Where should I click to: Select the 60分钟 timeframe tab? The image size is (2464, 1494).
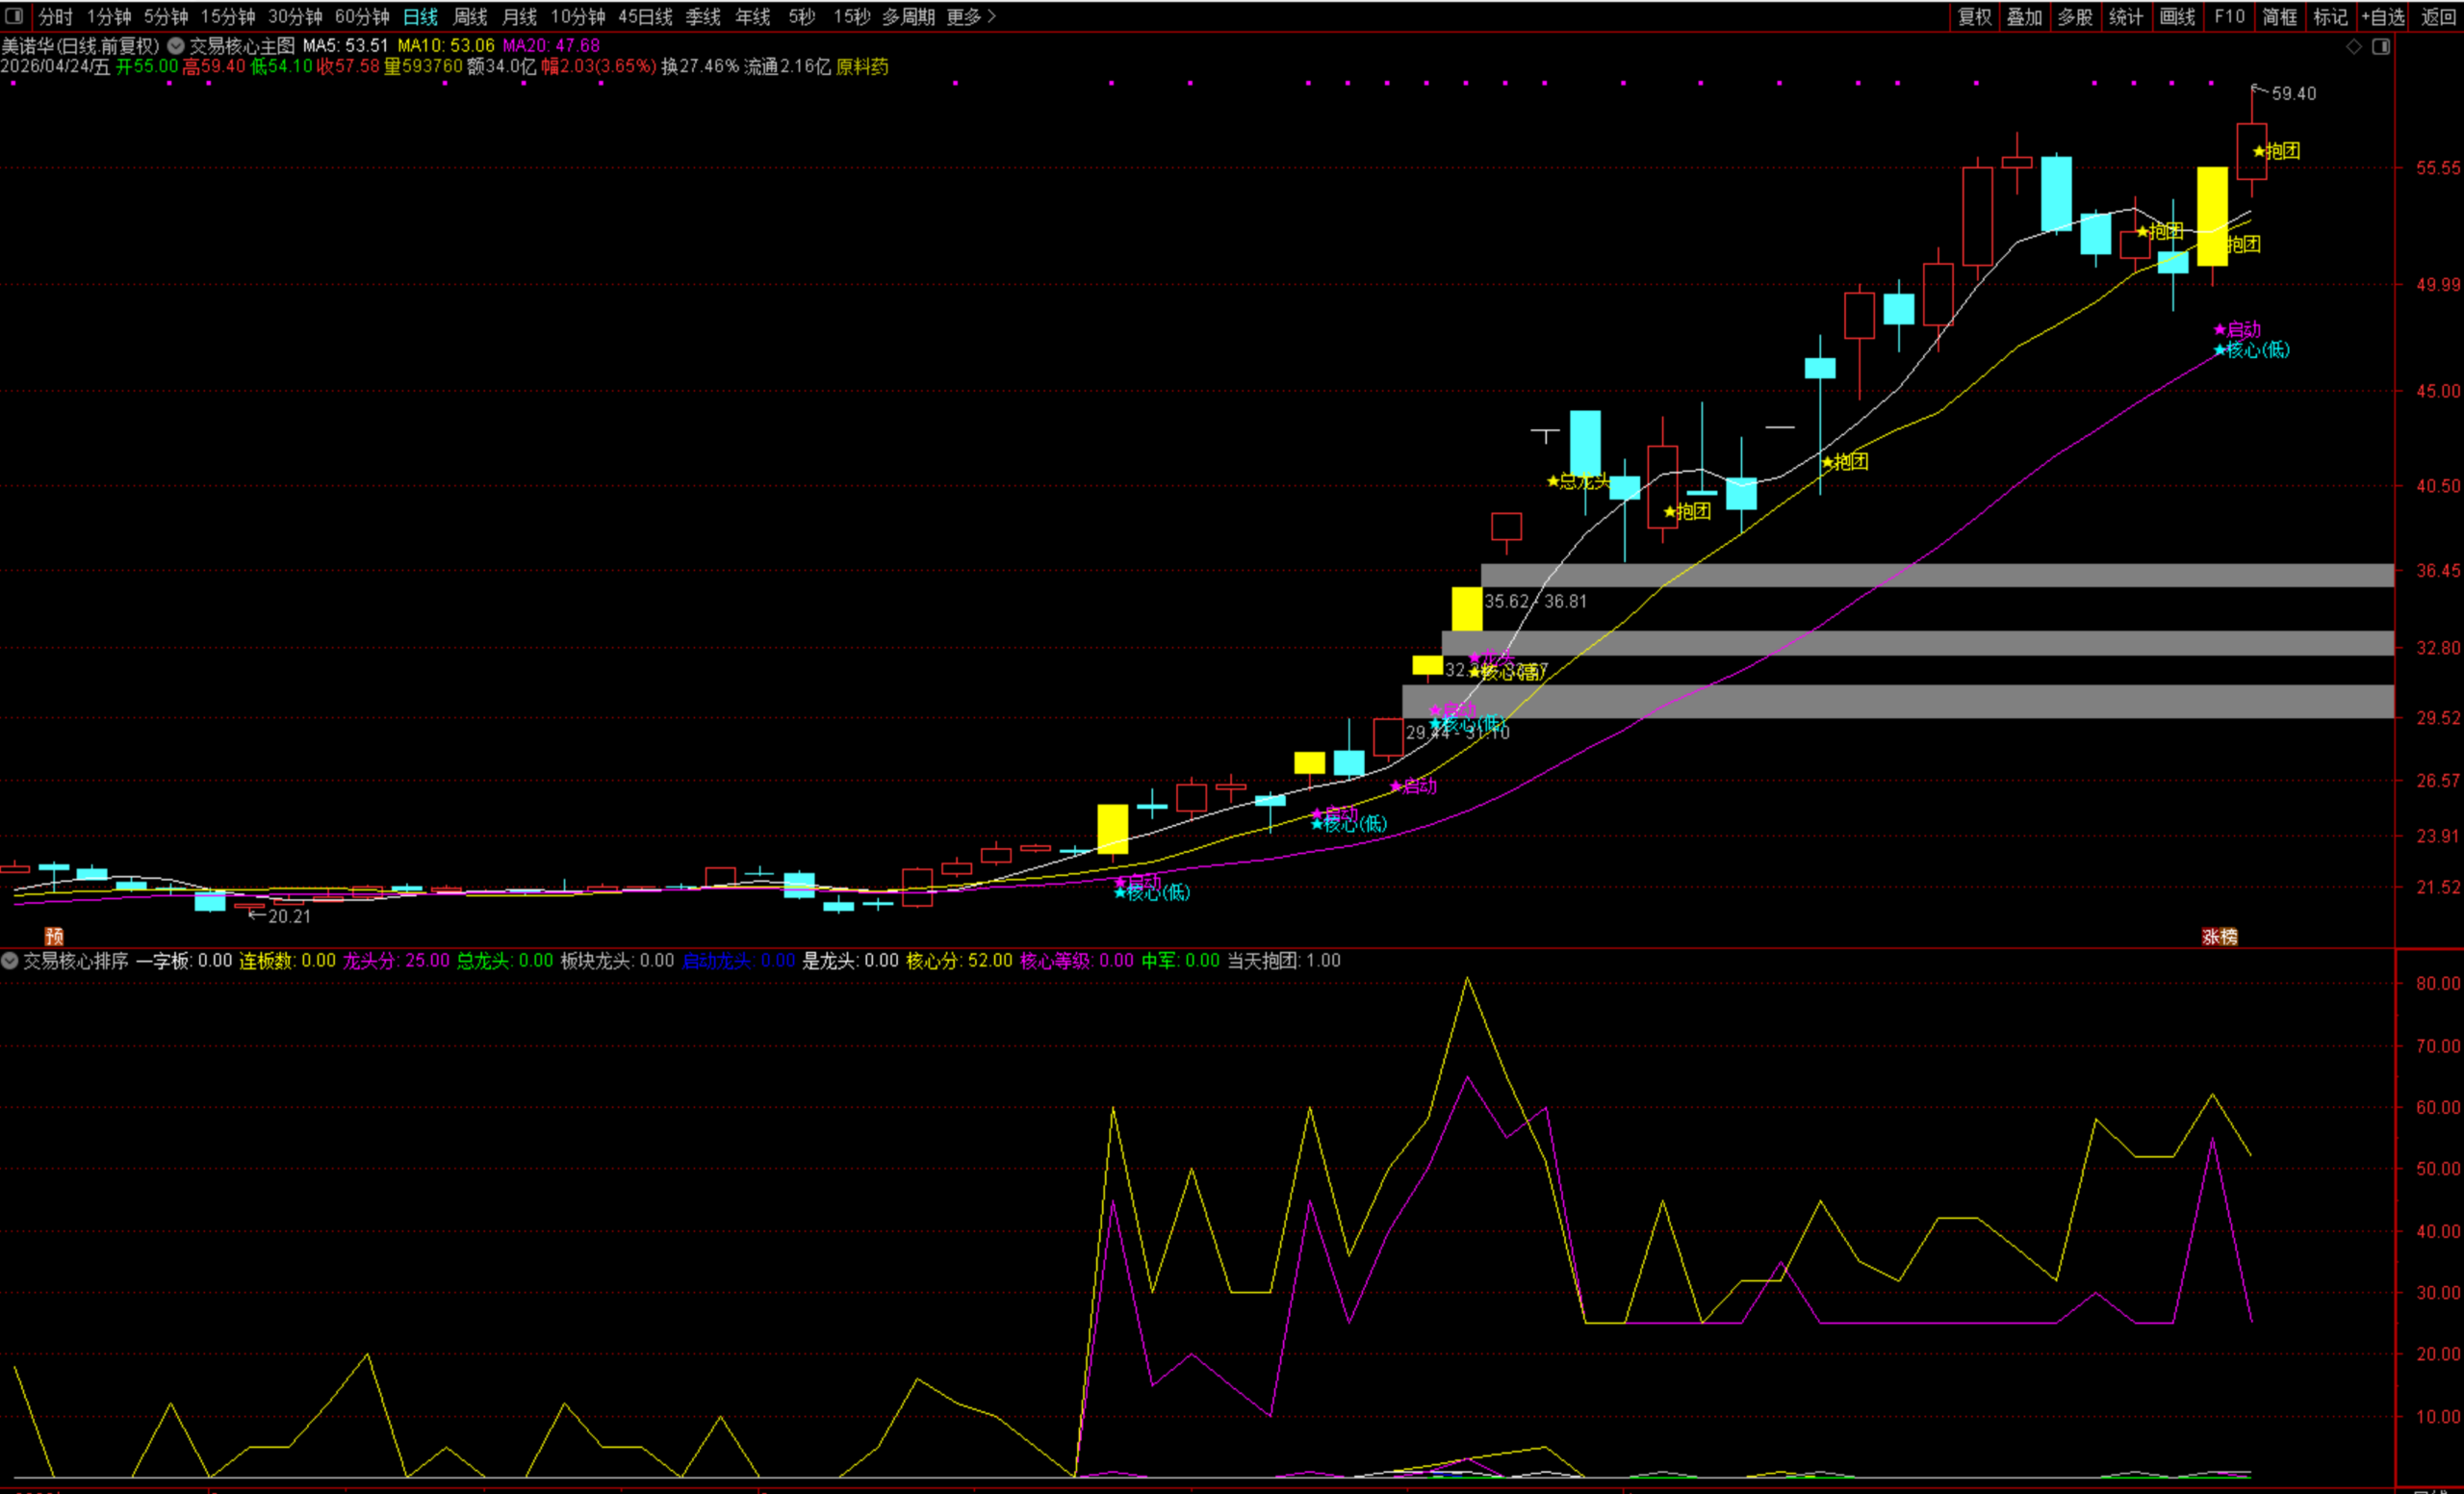(x=362, y=16)
